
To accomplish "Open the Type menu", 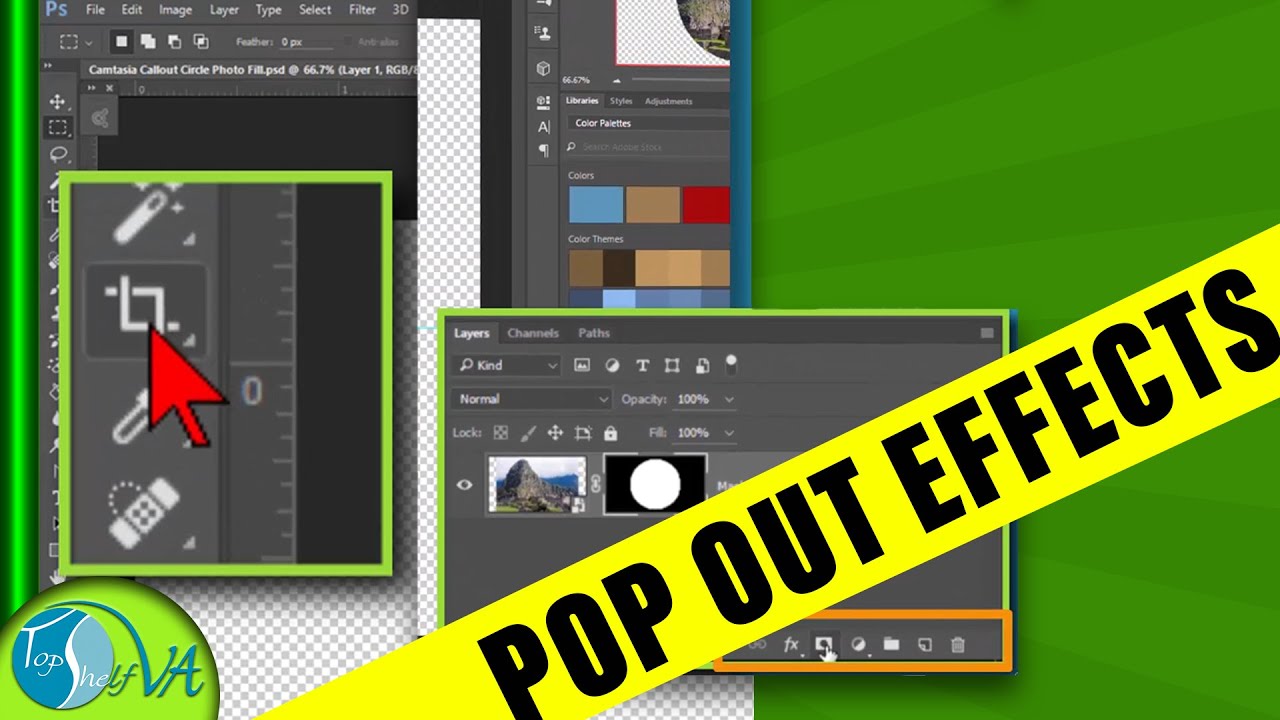I will (268, 10).
